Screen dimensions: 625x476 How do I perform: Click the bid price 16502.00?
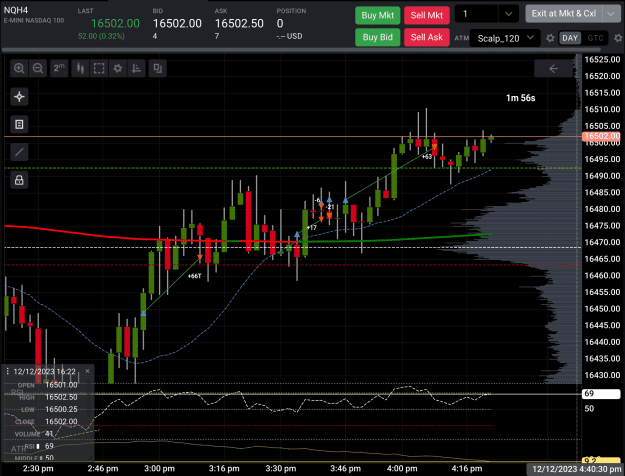pyautogui.click(x=177, y=24)
